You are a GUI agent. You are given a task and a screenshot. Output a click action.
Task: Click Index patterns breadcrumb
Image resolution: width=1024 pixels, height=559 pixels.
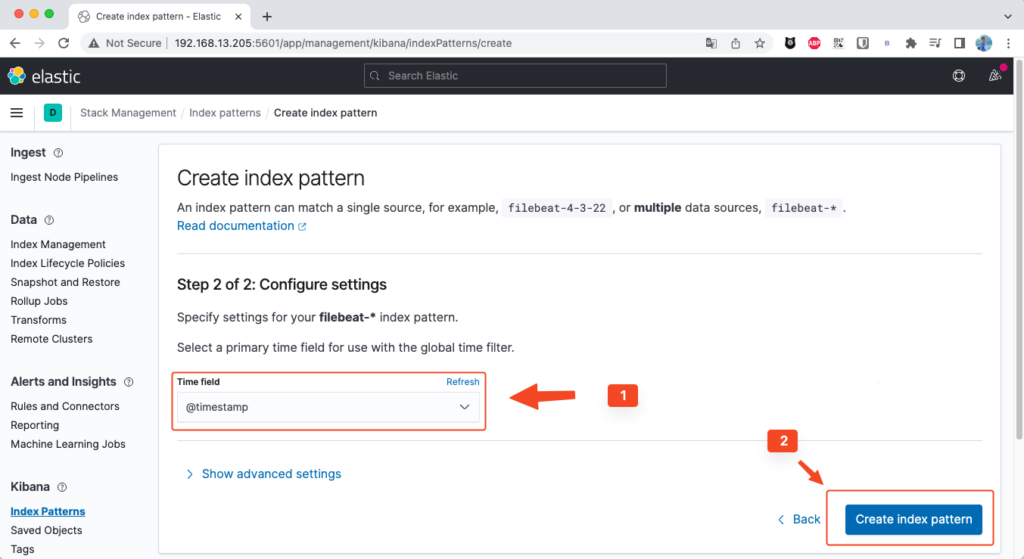point(225,113)
